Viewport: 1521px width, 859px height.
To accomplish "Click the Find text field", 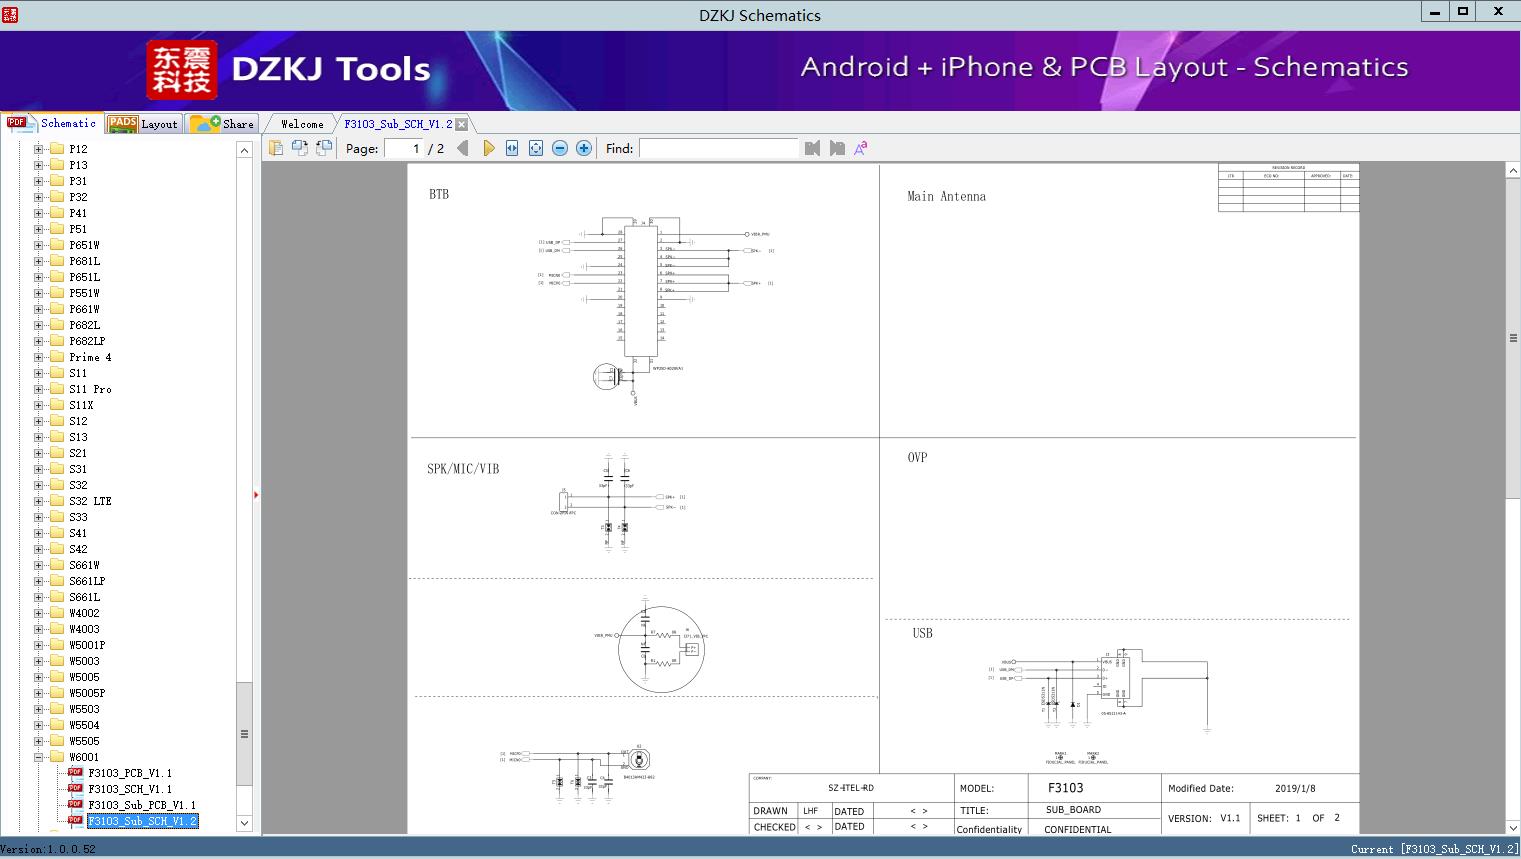I will click(719, 148).
